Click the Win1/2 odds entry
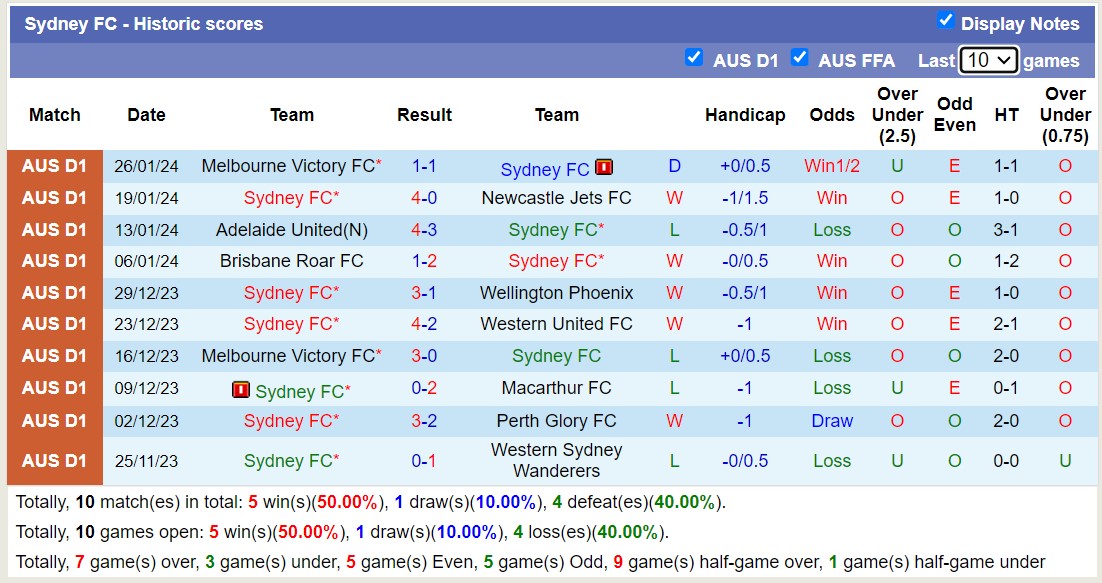This screenshot has width=1102, height=583. pyautogui.click(x=831, y=167)
